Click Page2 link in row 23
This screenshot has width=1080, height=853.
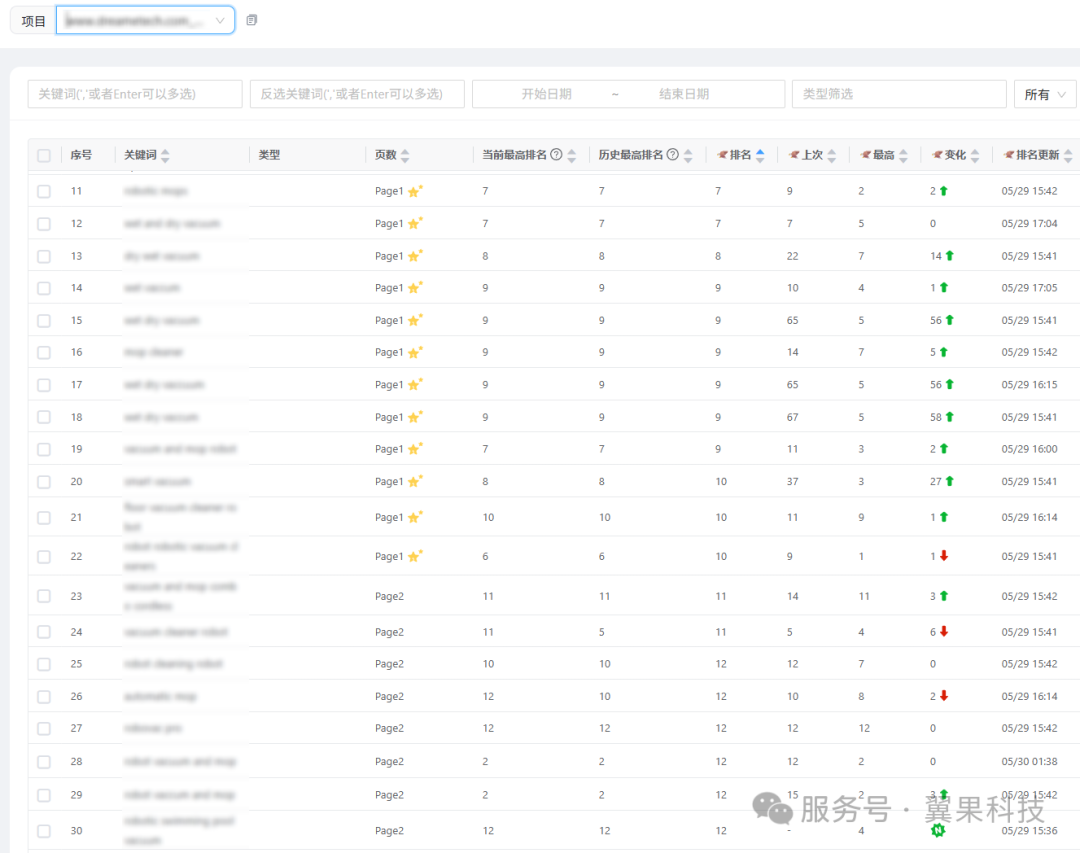(389, 596)
